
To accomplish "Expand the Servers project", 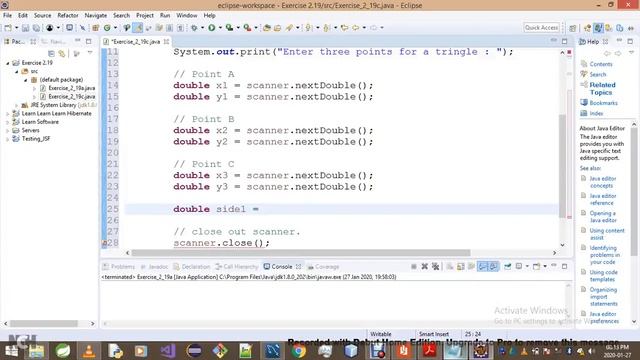I will (8, 131).
